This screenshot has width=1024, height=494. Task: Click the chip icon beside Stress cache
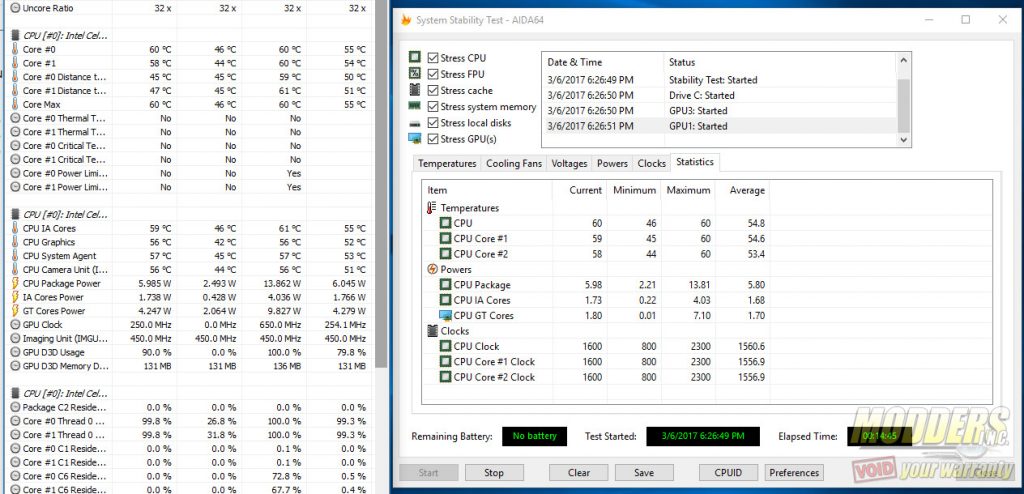414,90
